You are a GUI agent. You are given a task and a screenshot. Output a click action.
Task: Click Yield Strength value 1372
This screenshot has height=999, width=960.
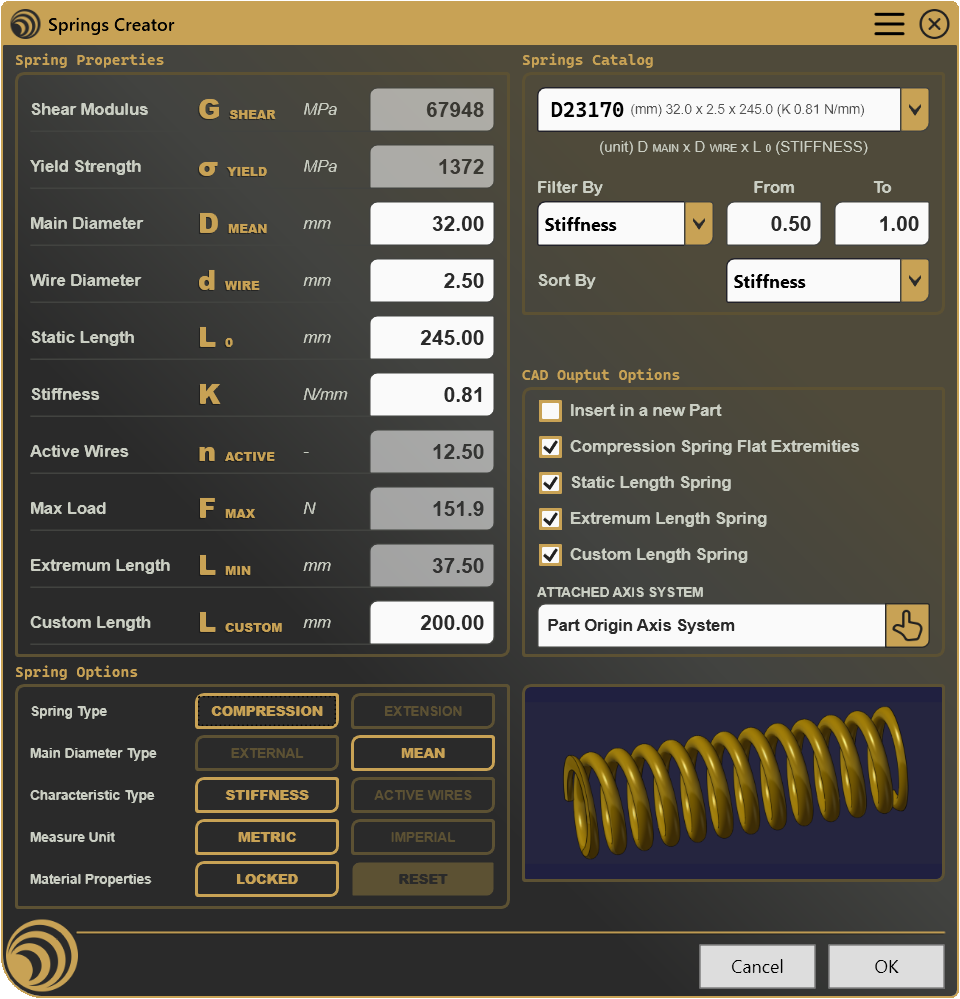click(432, 166)
